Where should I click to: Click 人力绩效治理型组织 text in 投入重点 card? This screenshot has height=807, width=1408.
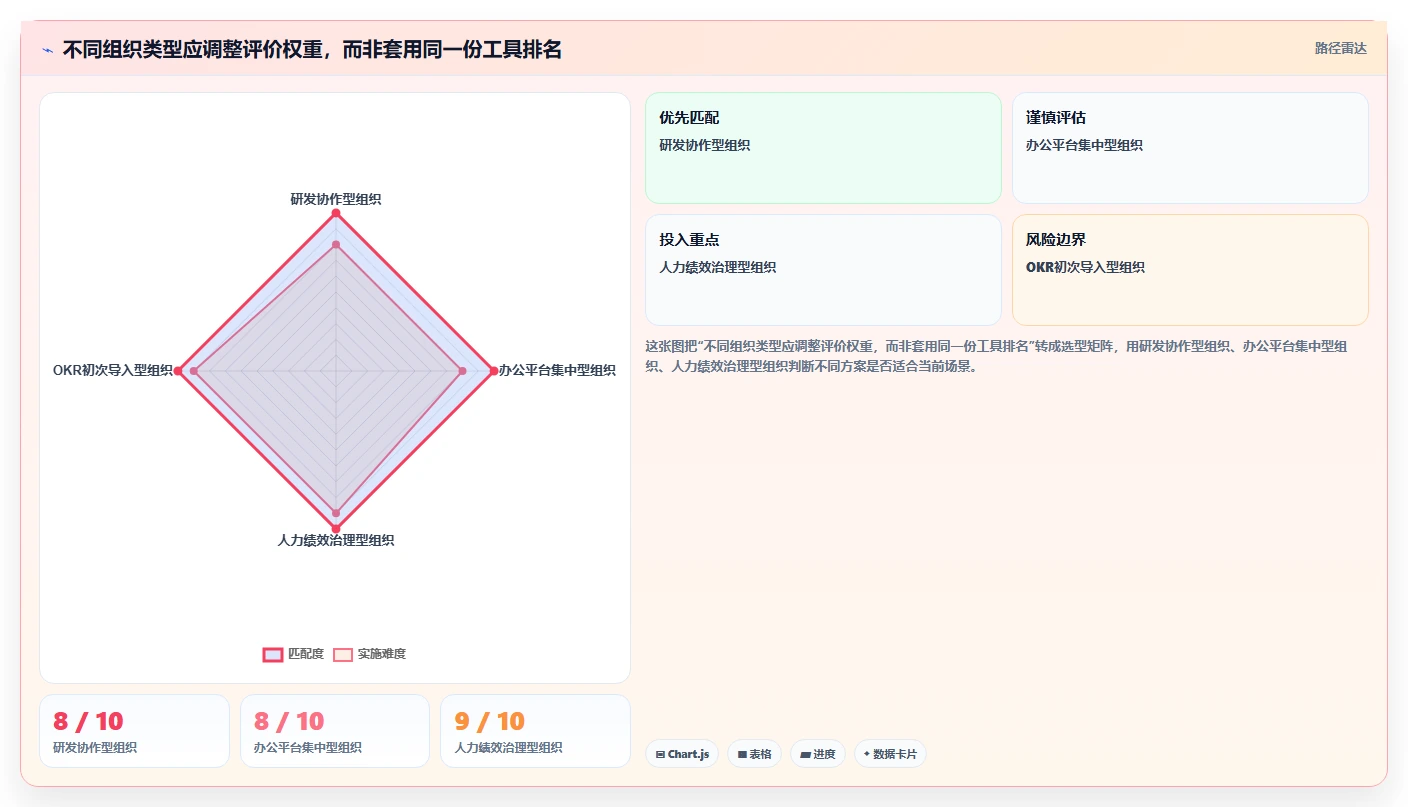[x=717, y=267]
